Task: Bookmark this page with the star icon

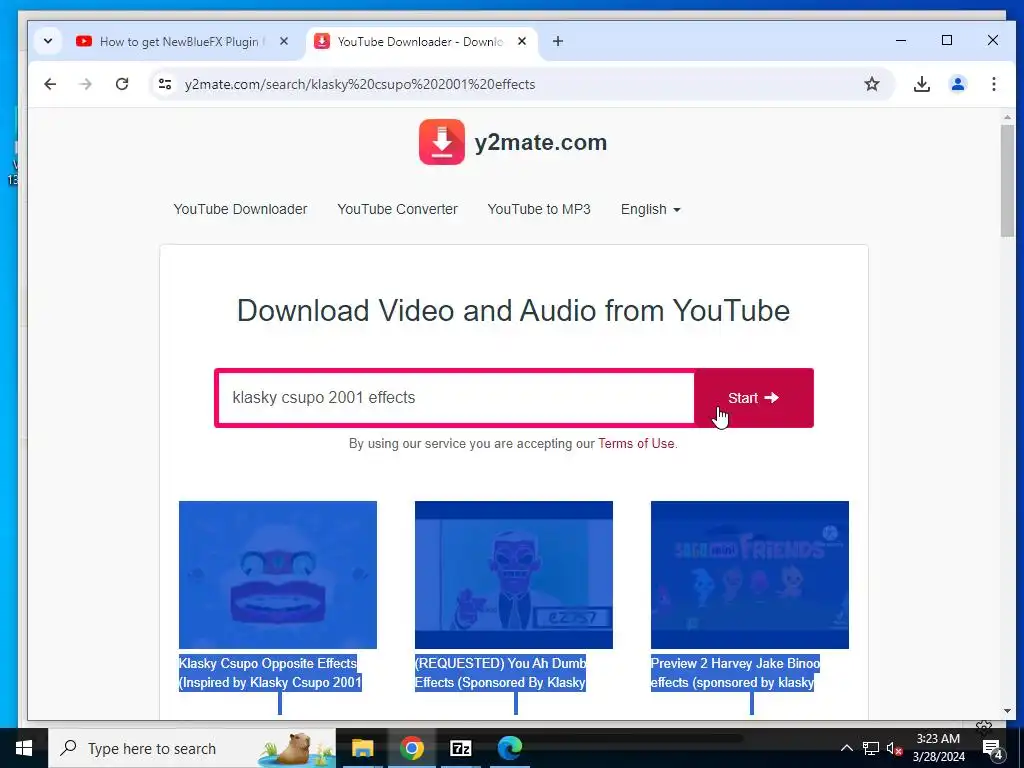Action: point(872,84)
